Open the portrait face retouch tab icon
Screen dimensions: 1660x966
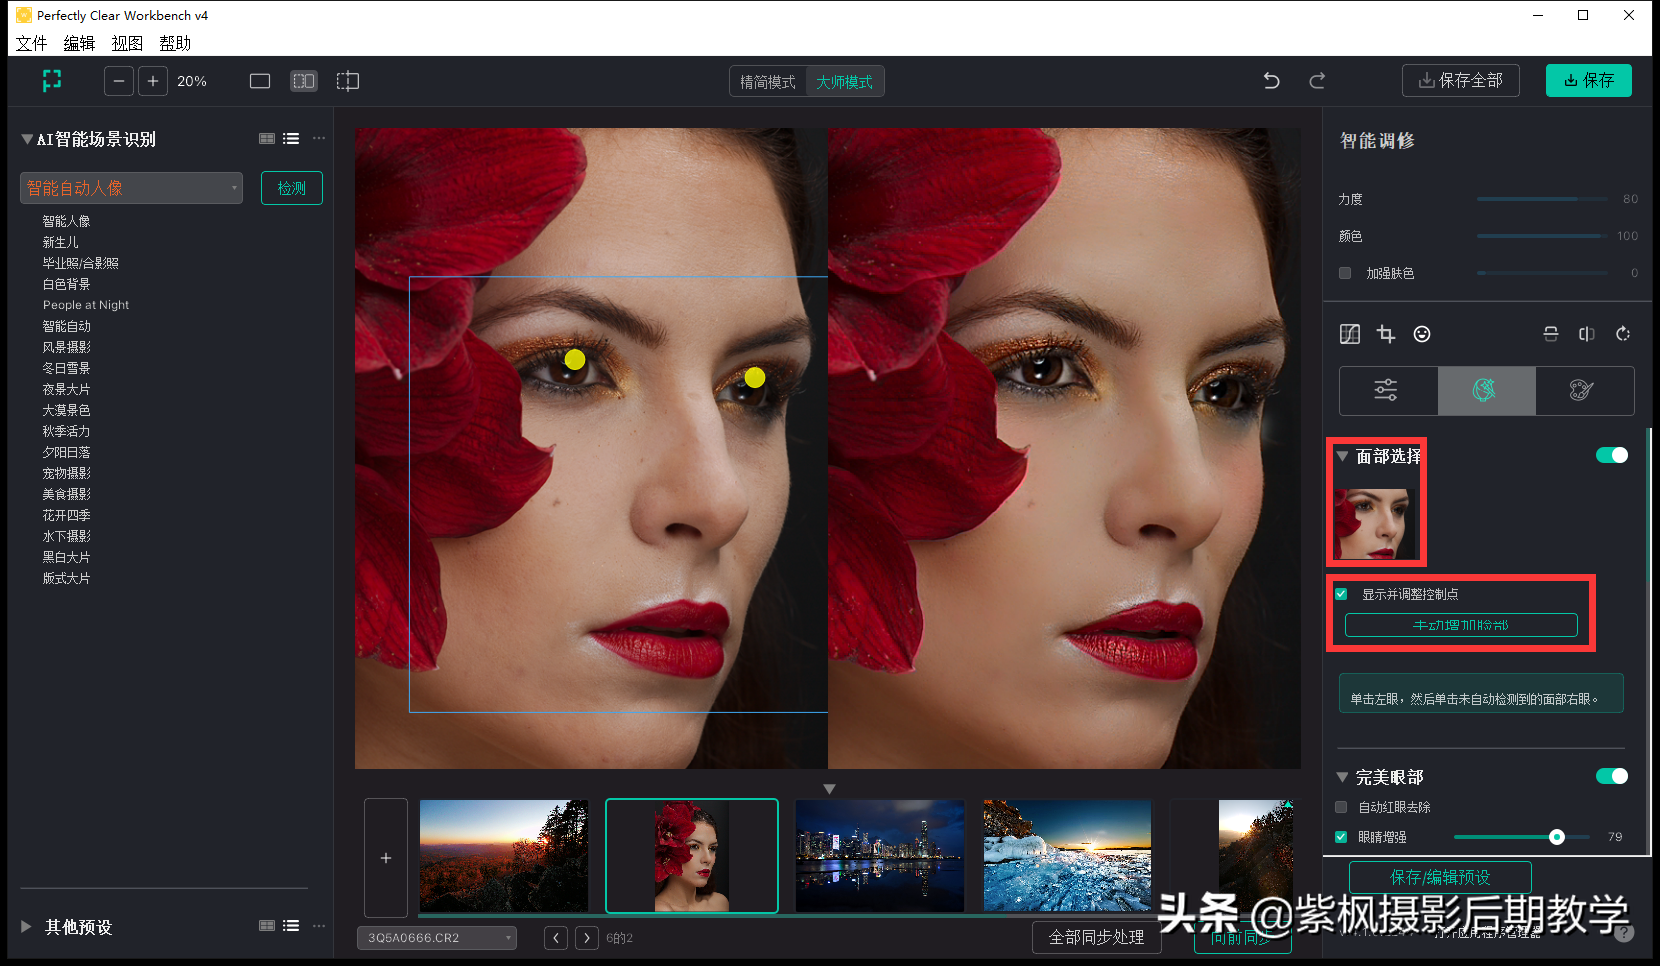pyautogui.click(x=1486, y=390)
